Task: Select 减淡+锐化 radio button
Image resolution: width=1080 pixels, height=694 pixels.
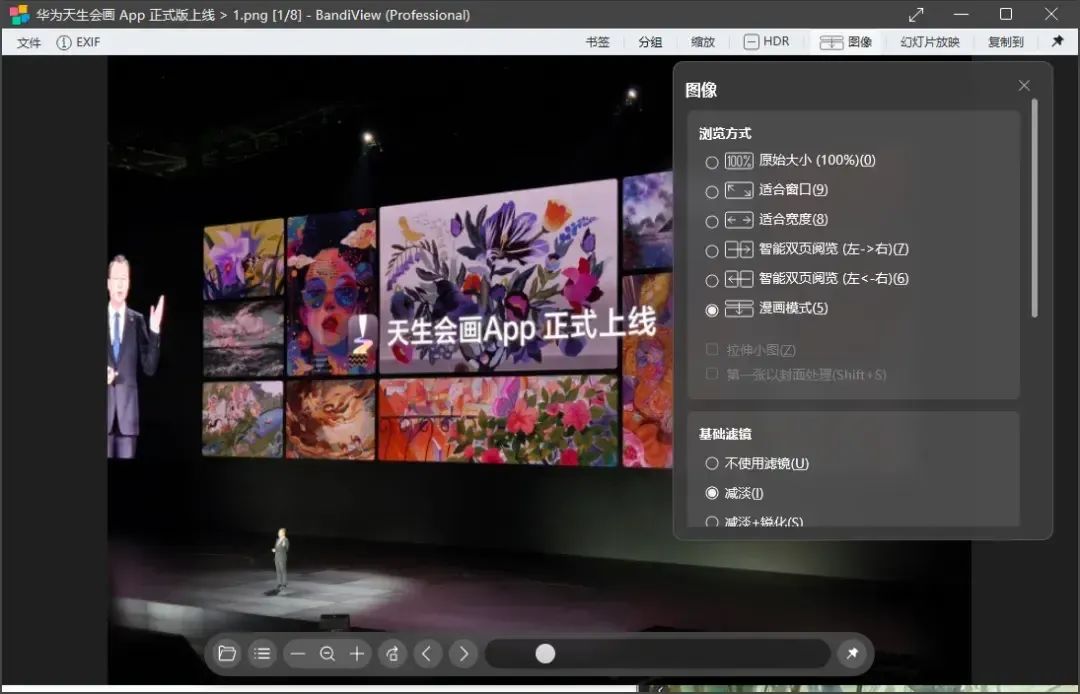Action: (712, 522)
